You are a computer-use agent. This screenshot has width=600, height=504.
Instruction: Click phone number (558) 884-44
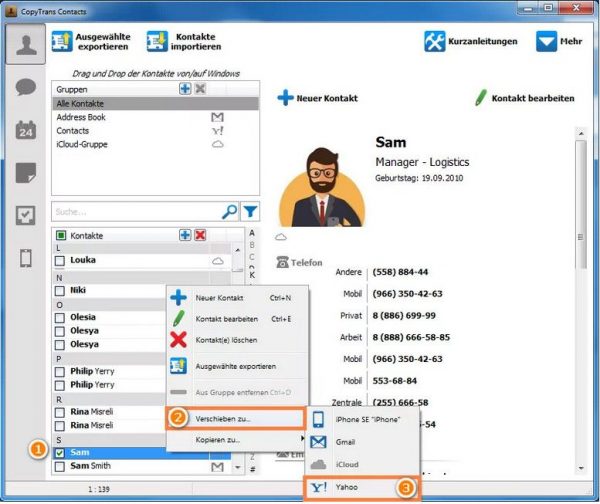pos(400,272)
